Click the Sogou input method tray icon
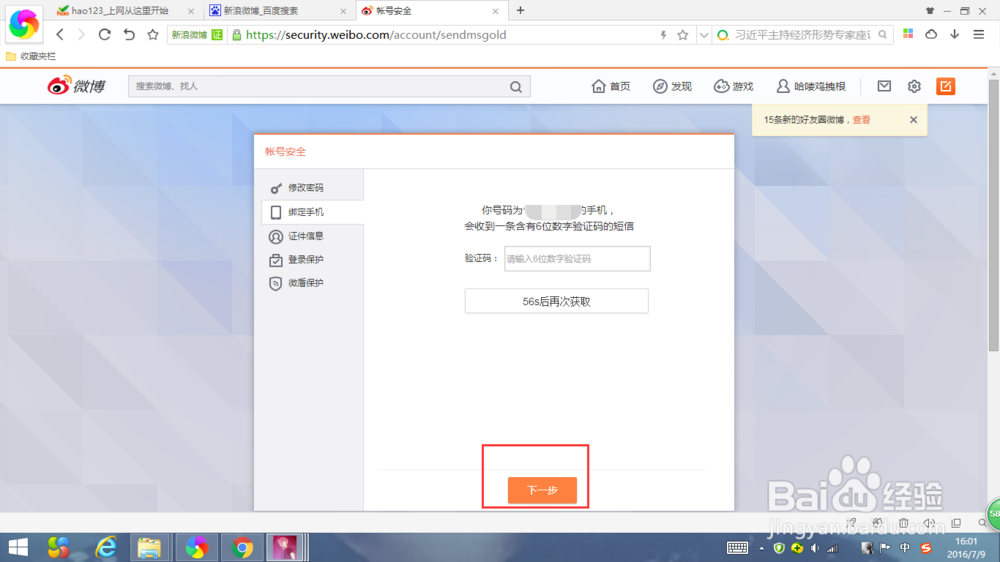This screenshot has height=562, width=1000. pos(925,548)
